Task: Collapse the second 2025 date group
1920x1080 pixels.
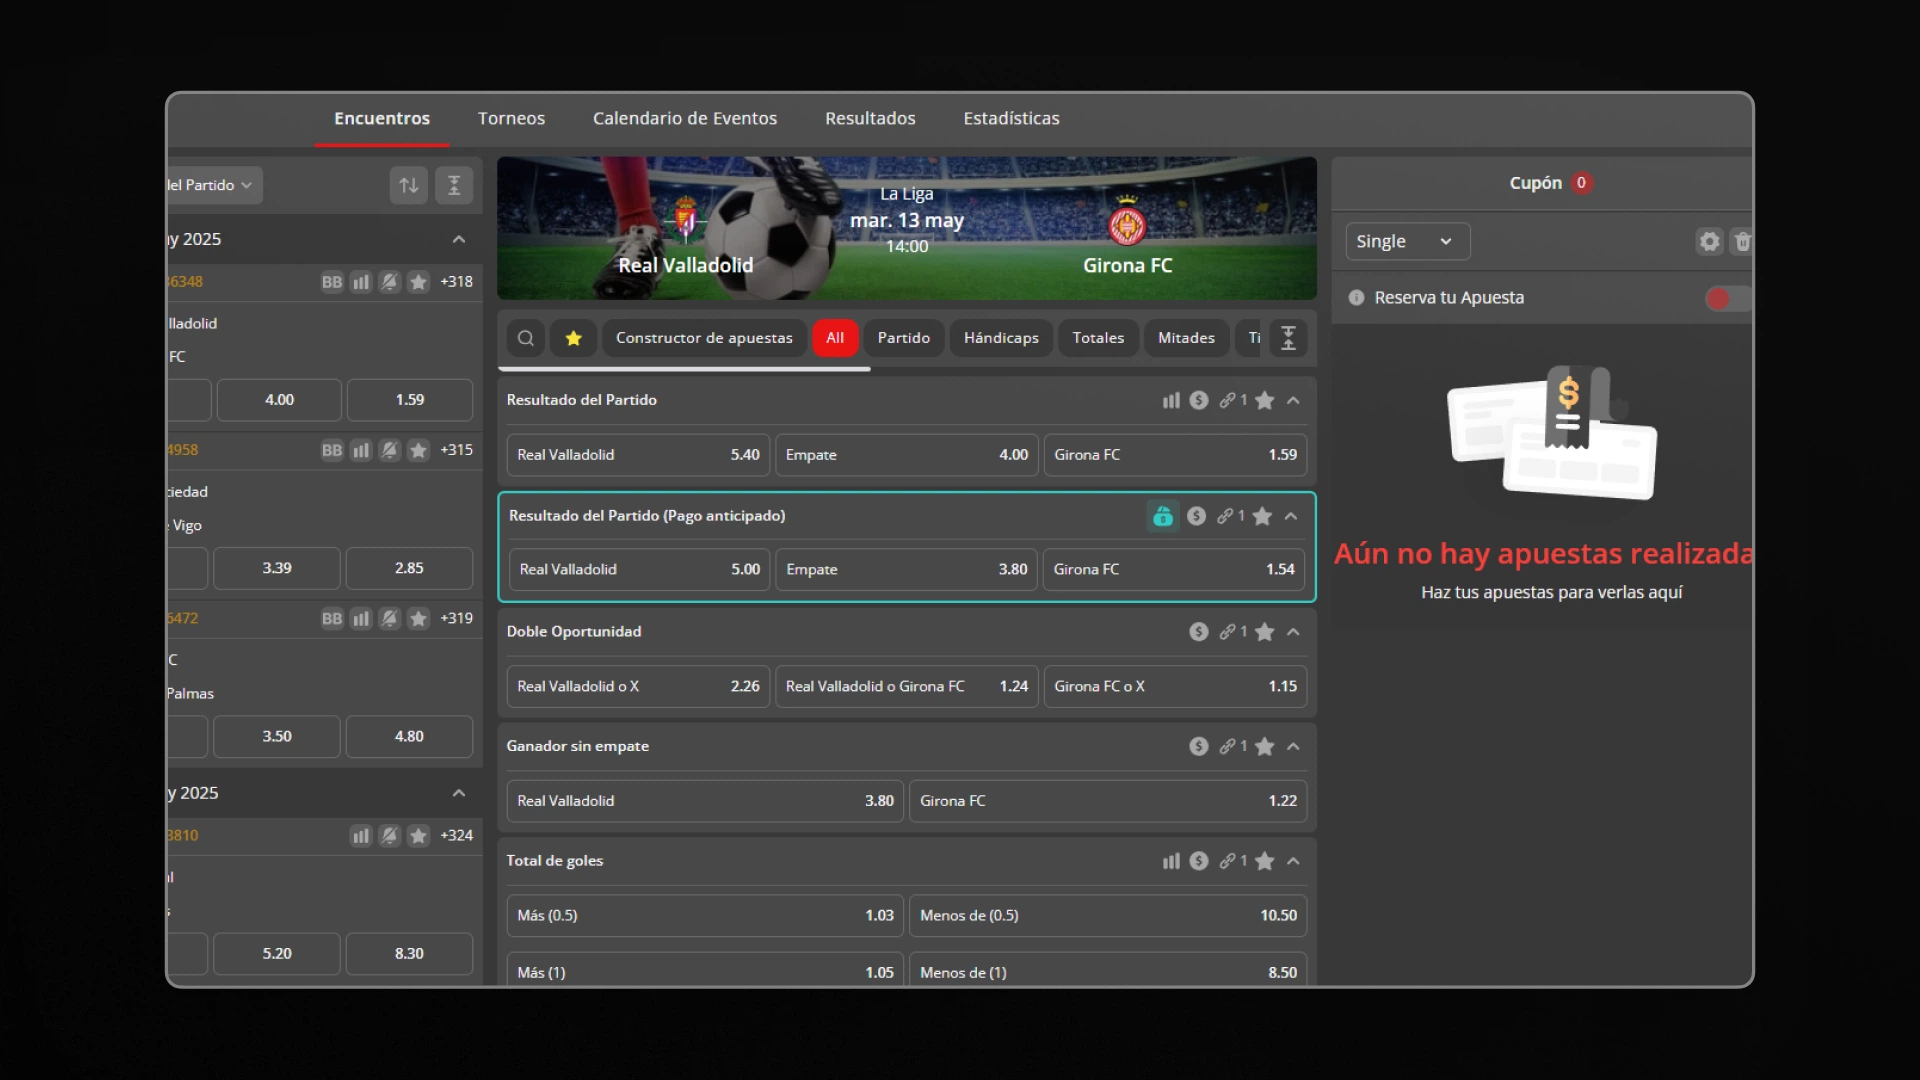Action: [x=459, y=793]
